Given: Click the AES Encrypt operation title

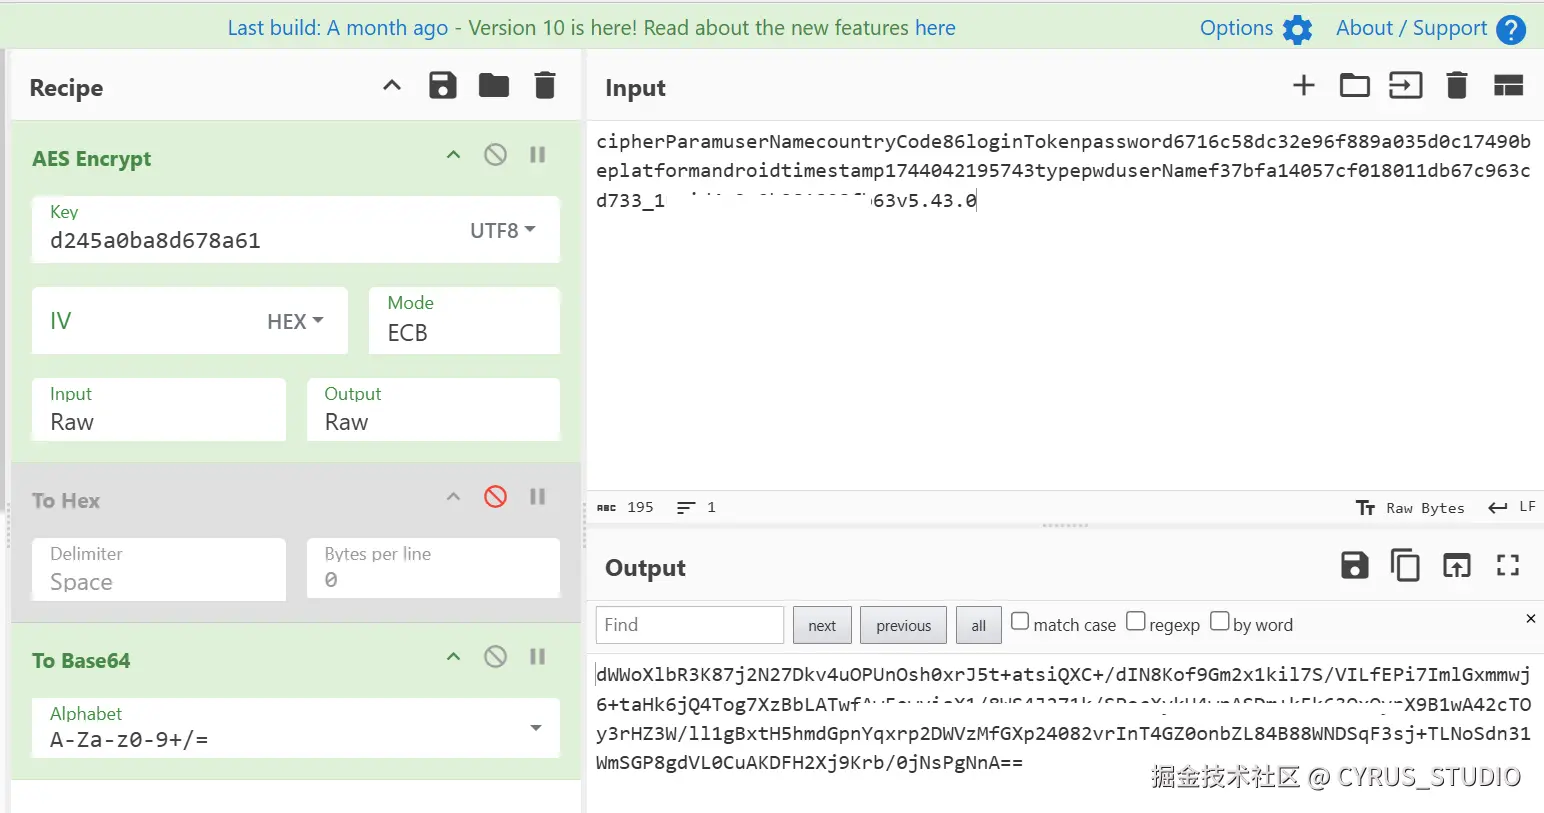Looking at the screenshot, I should (91, 158).
